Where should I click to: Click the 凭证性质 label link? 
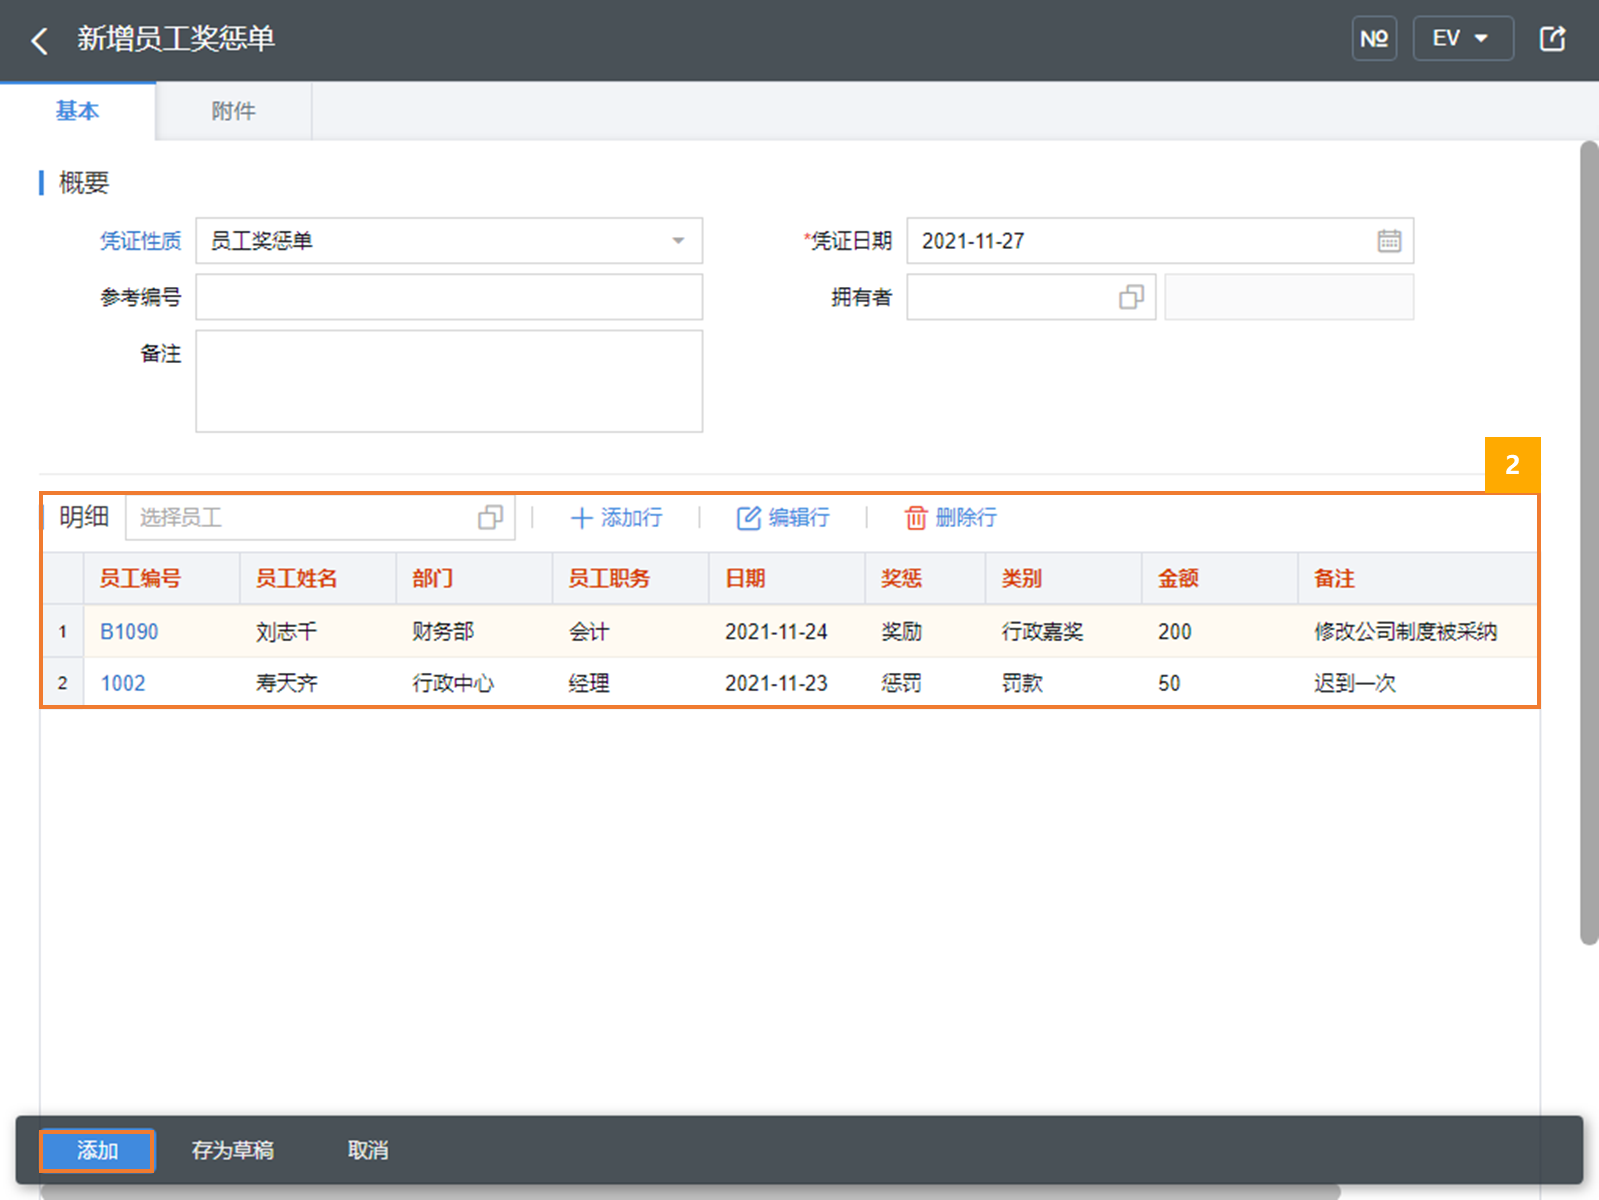141,241
